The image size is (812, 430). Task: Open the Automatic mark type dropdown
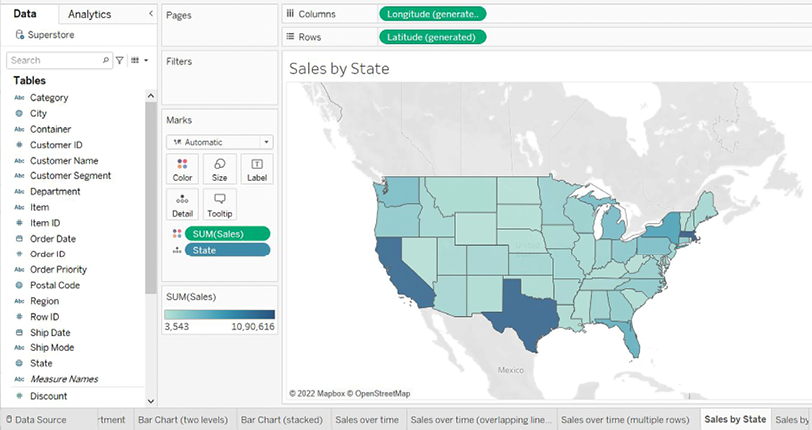pos(220,142)
